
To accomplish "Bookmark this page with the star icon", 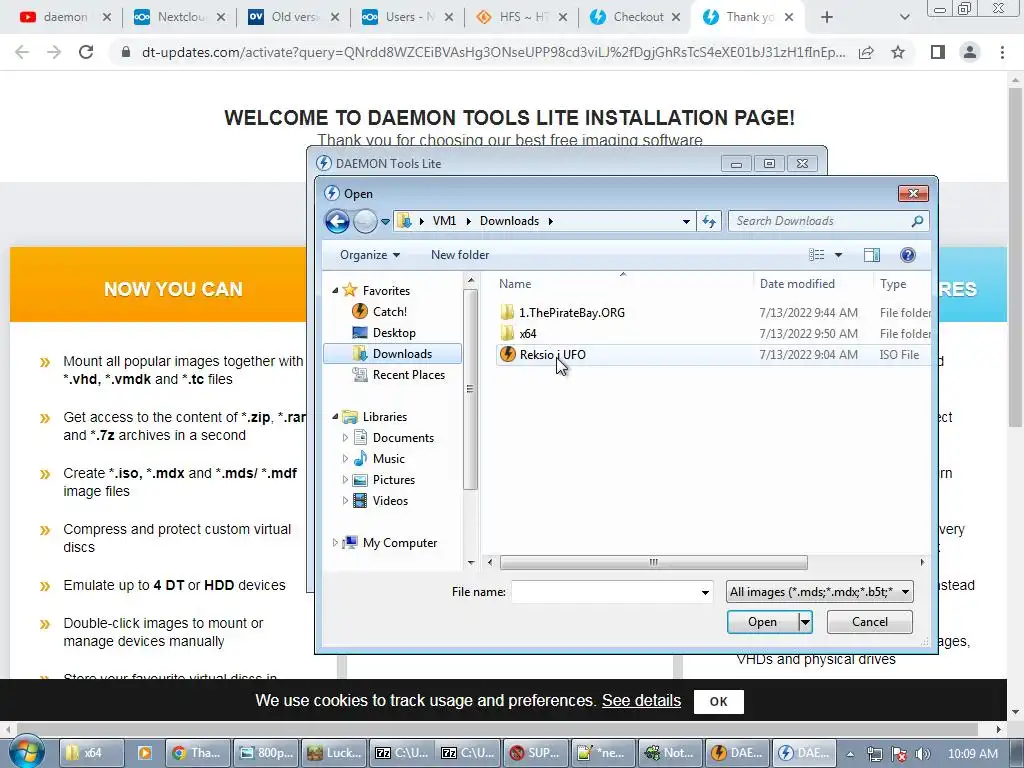I will (898, 52).
